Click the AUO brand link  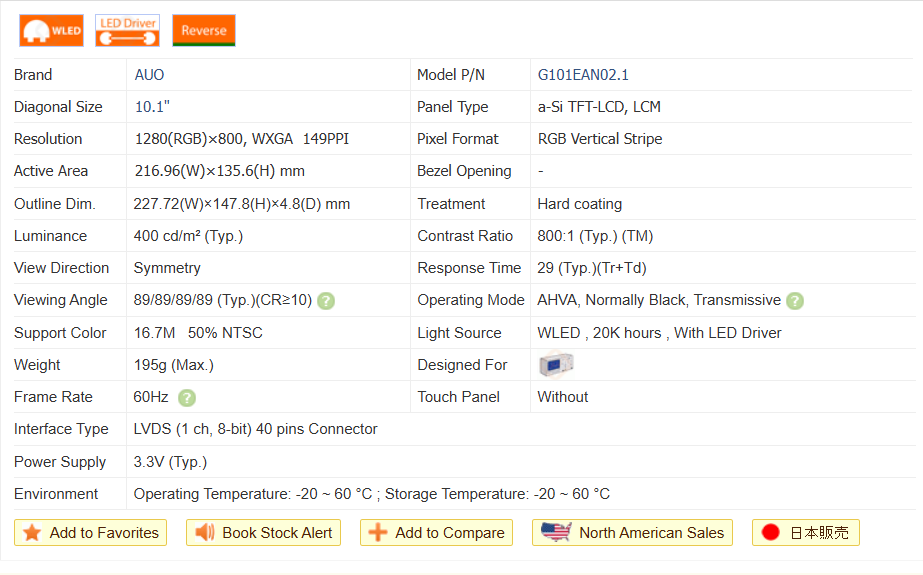(149, 75)
